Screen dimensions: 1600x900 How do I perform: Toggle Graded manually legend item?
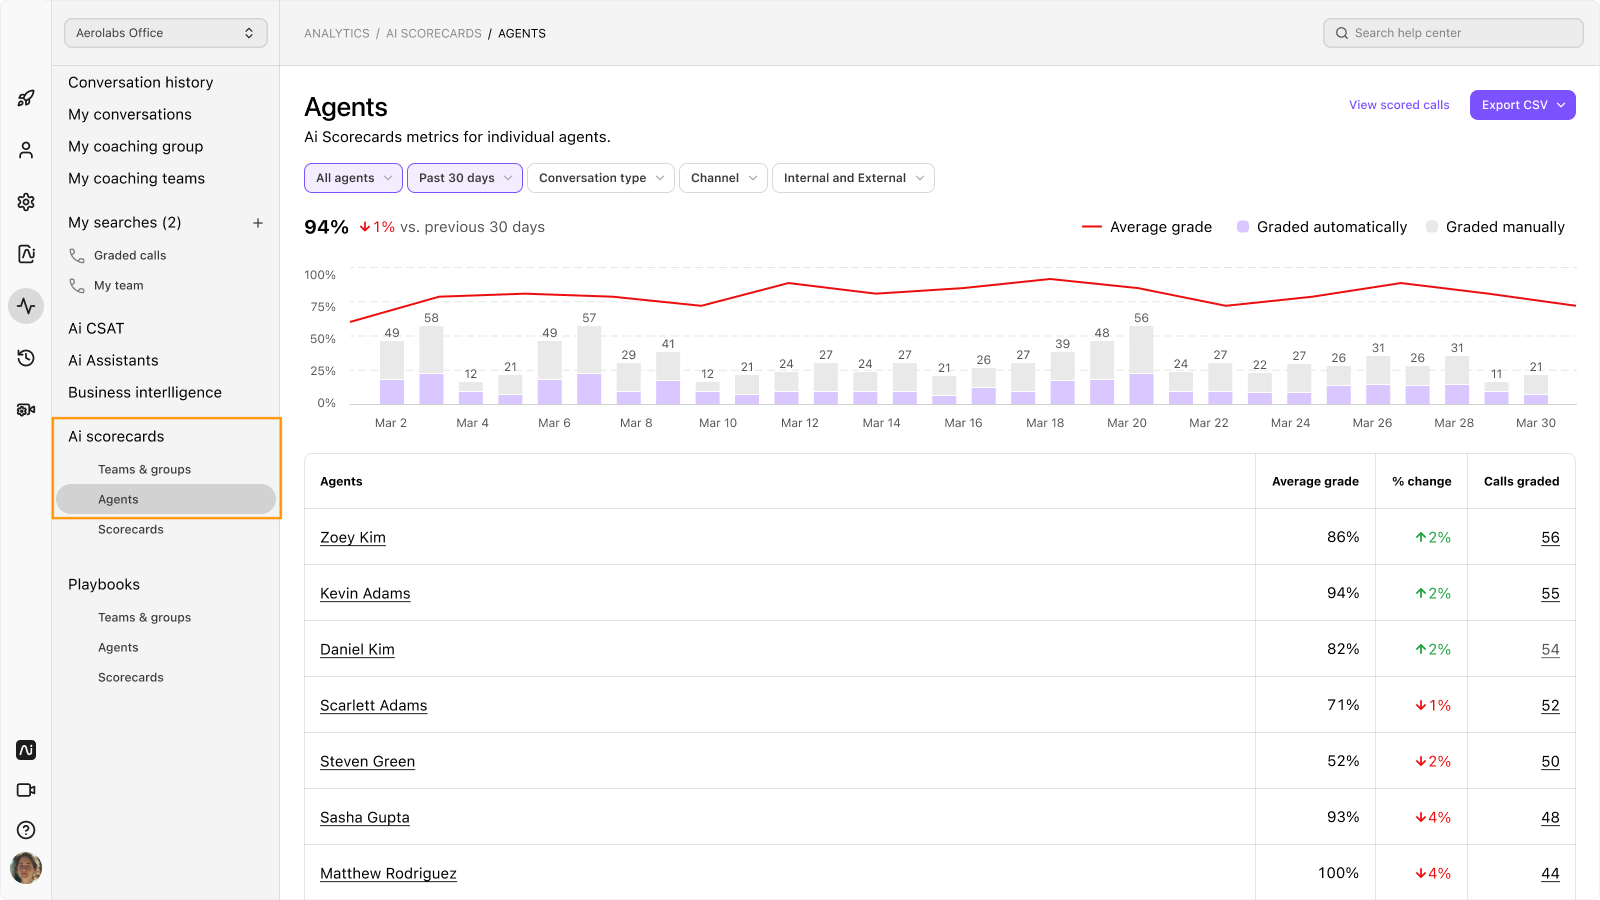[1496, 227]
